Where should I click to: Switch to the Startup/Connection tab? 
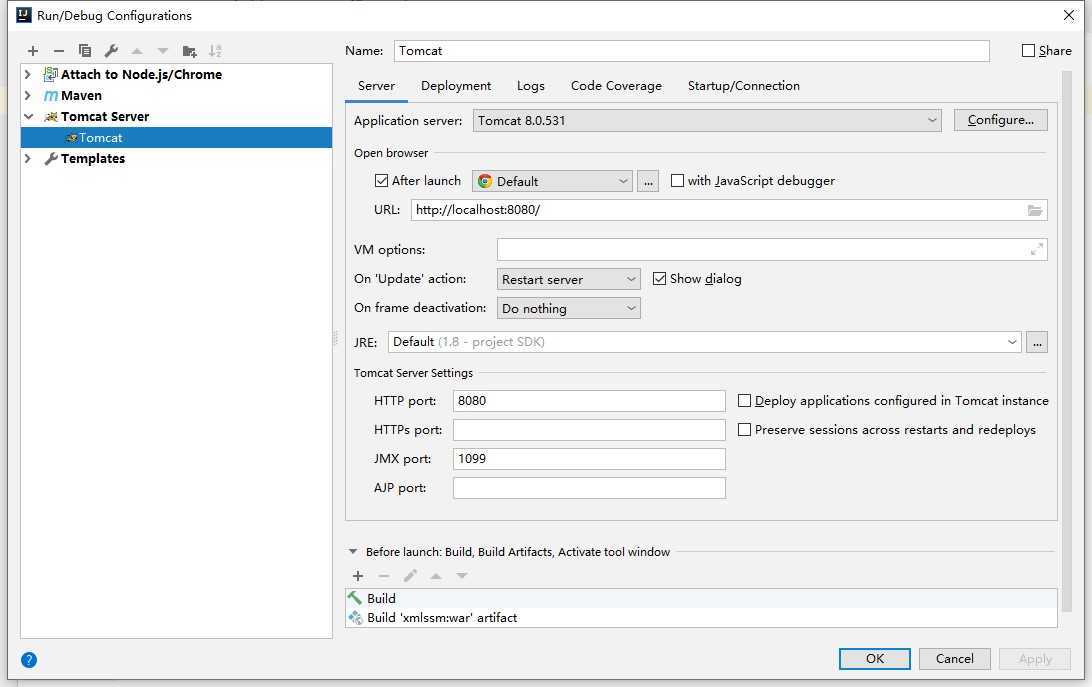click(x=743, y=86)
